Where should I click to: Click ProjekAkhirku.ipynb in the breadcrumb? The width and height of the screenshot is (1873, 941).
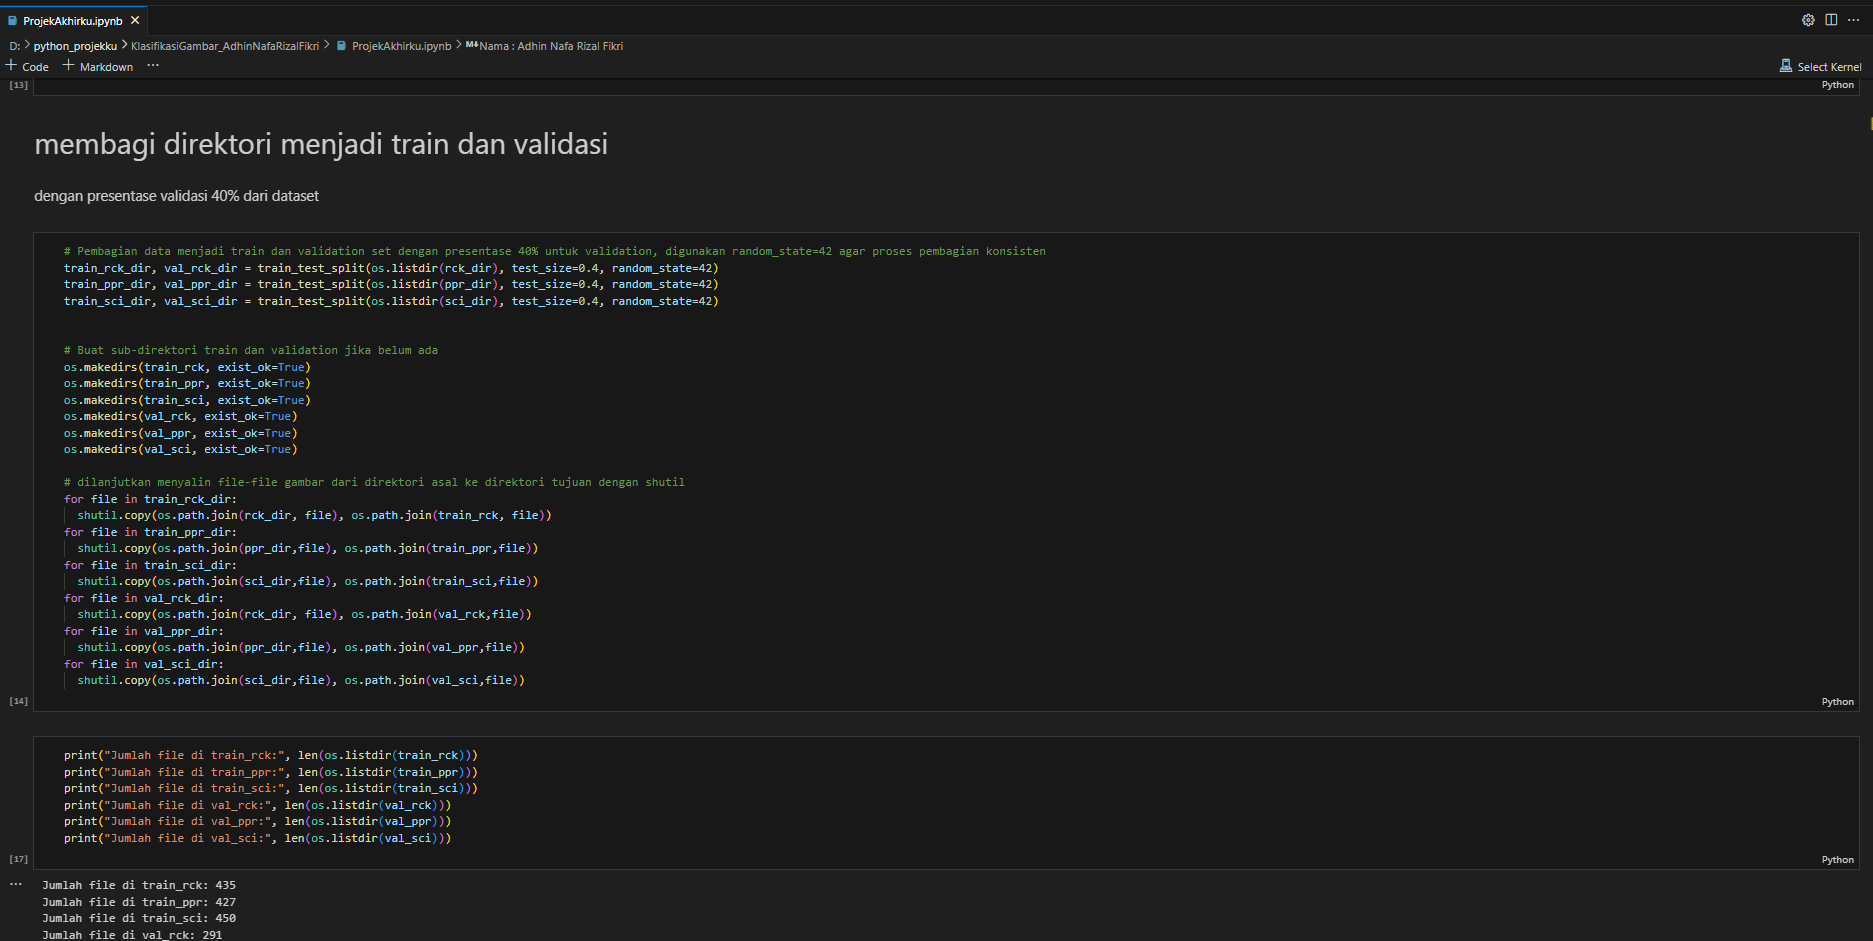(x=401, y=46)
